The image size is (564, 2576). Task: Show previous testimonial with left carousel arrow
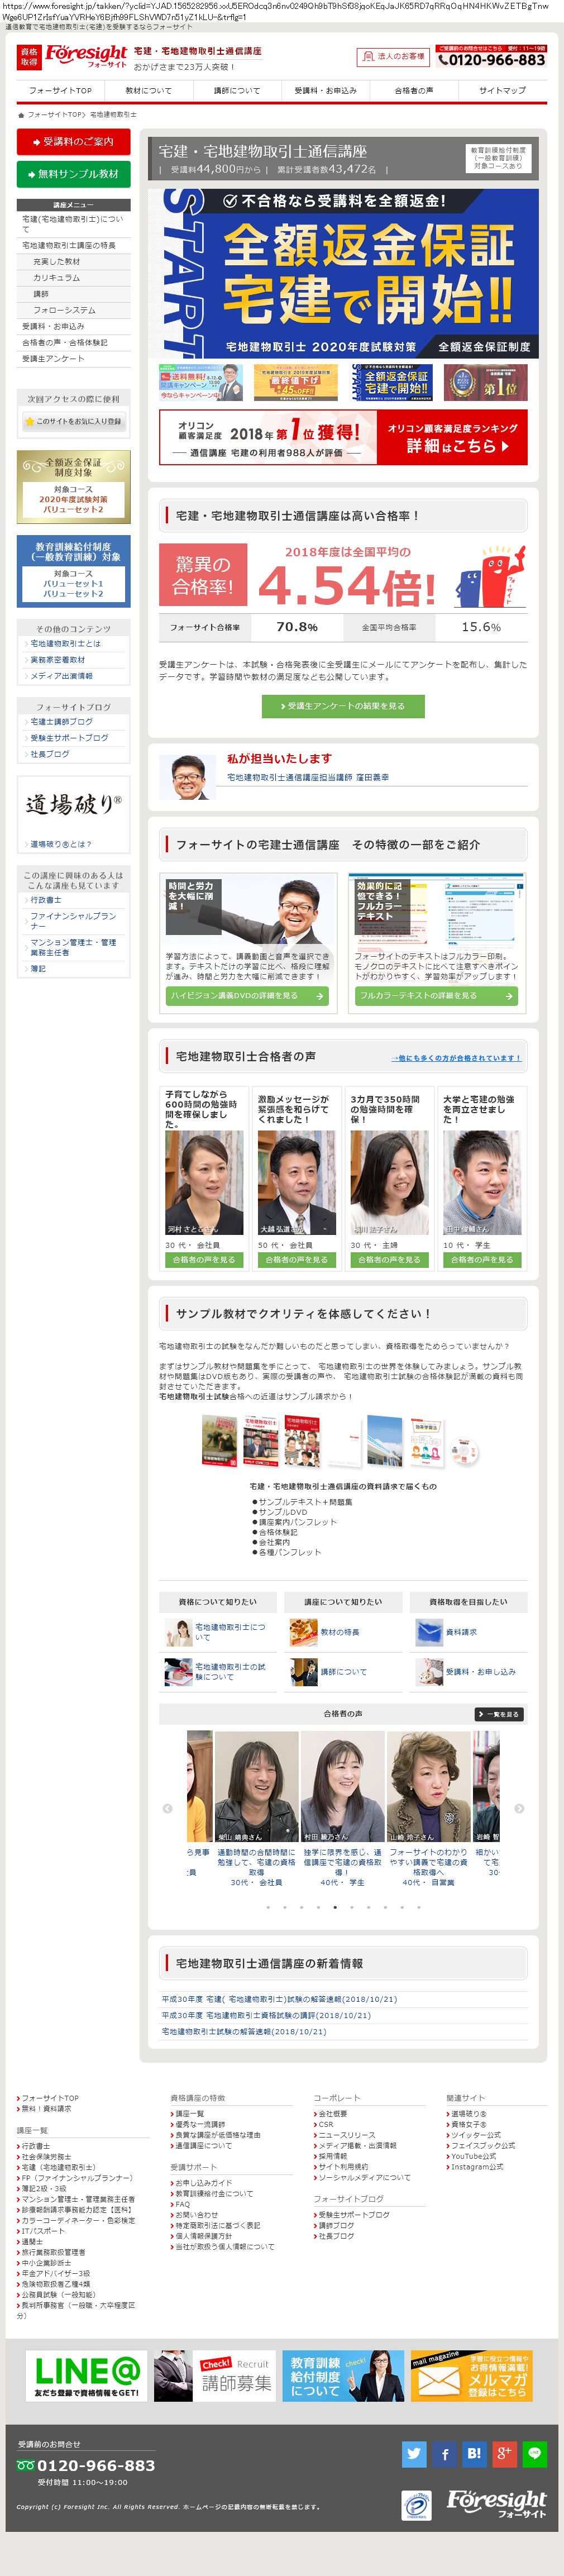(x=167, y=1808)
